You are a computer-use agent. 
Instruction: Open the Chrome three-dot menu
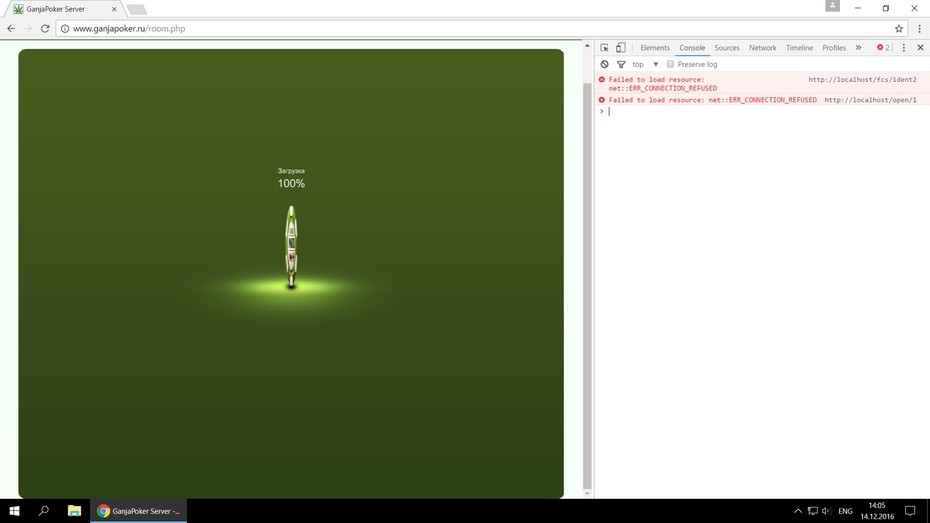[919, 28]
